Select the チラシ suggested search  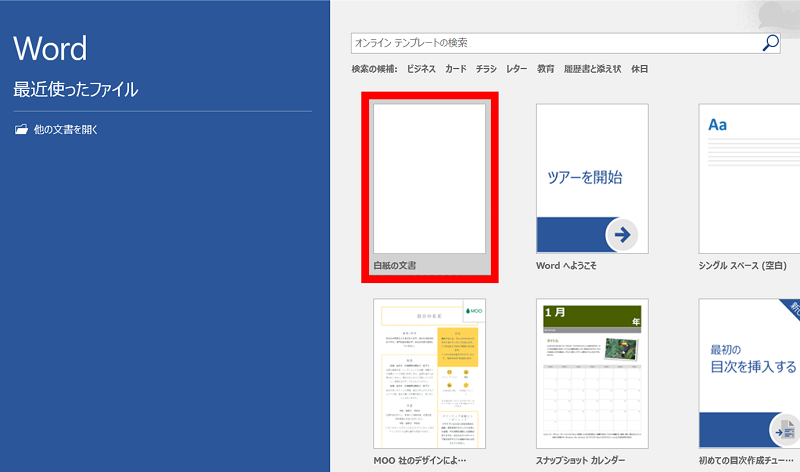[486, 69]
